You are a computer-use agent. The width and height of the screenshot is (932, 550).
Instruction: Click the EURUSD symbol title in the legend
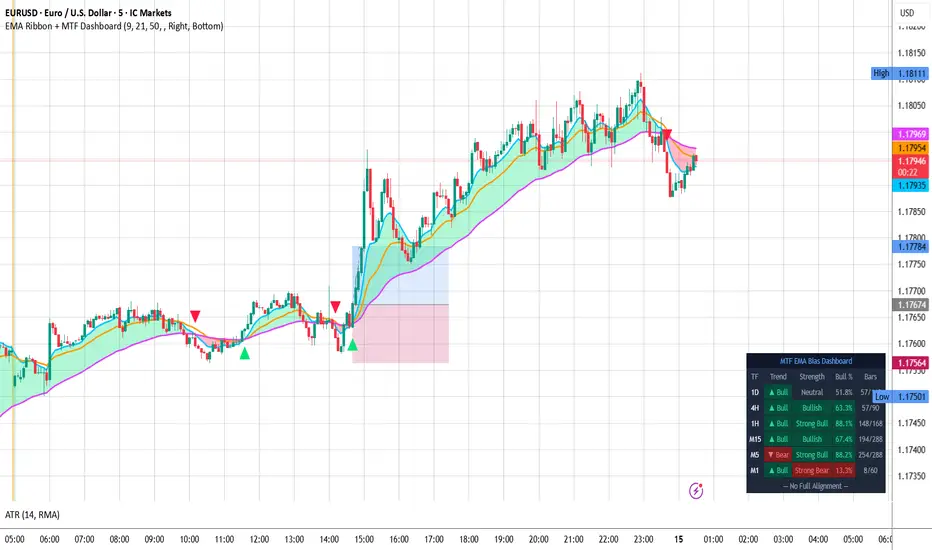[x=88, y=12]
